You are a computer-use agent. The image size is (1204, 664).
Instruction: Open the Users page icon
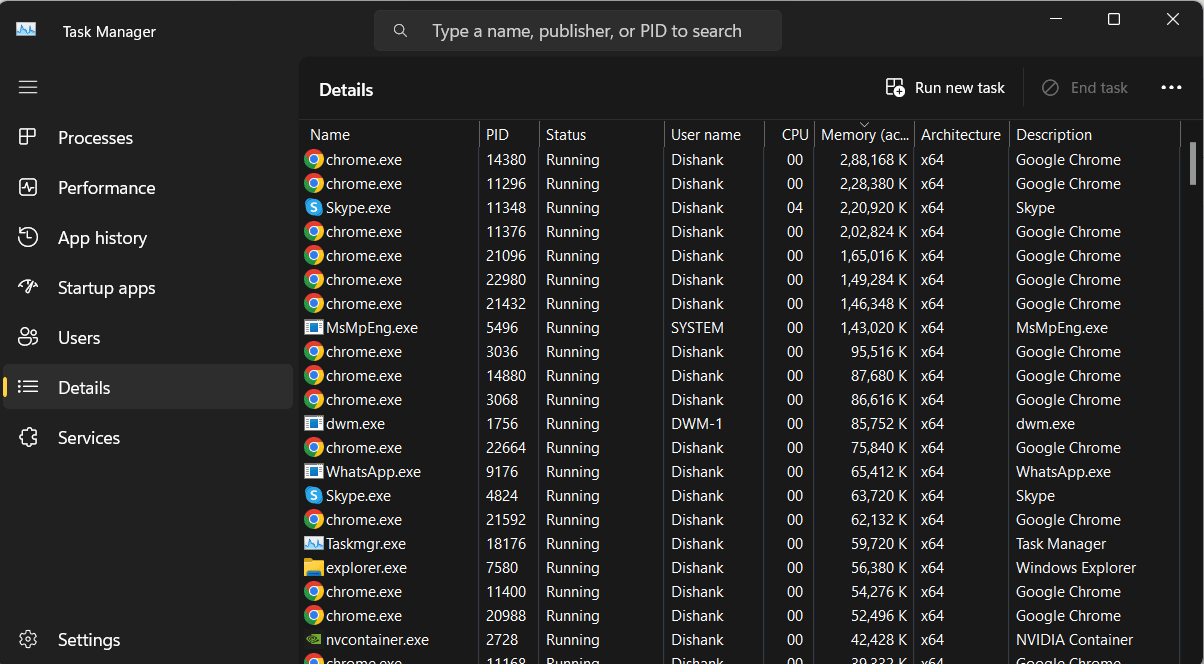(x=28, y=337)
